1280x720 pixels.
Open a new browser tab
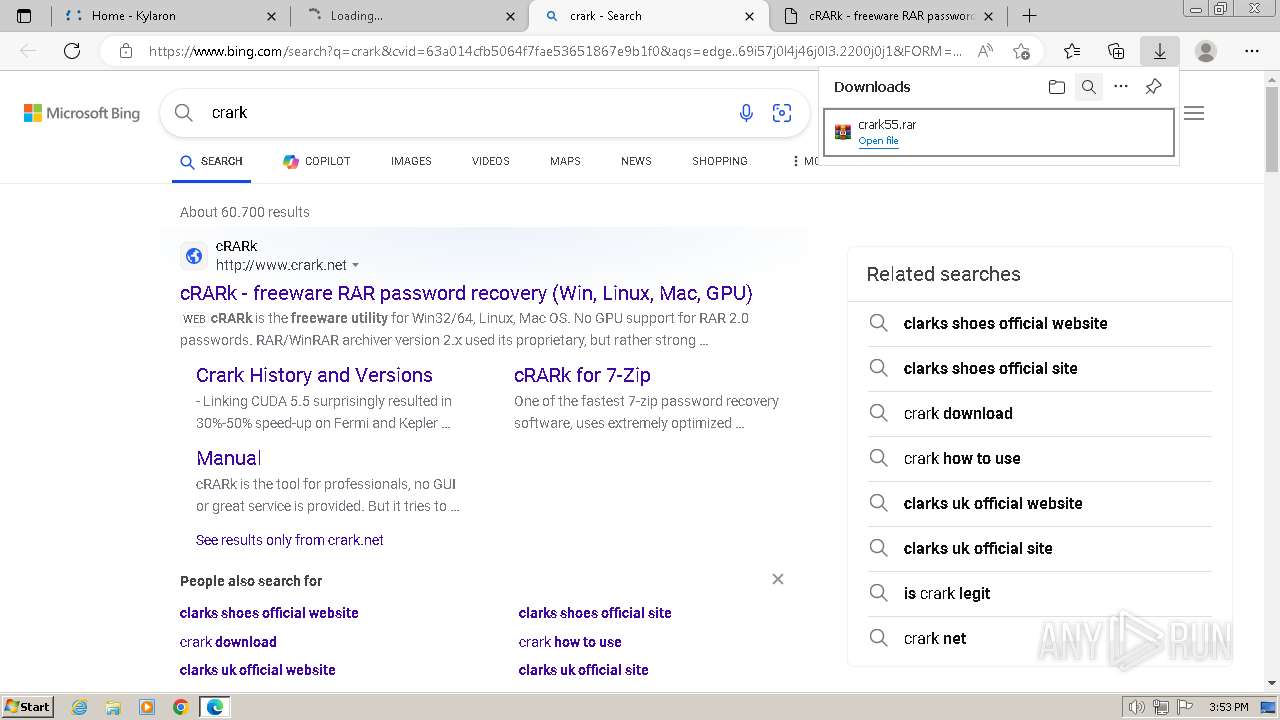pyautogui.click(x=1029, y=16)
